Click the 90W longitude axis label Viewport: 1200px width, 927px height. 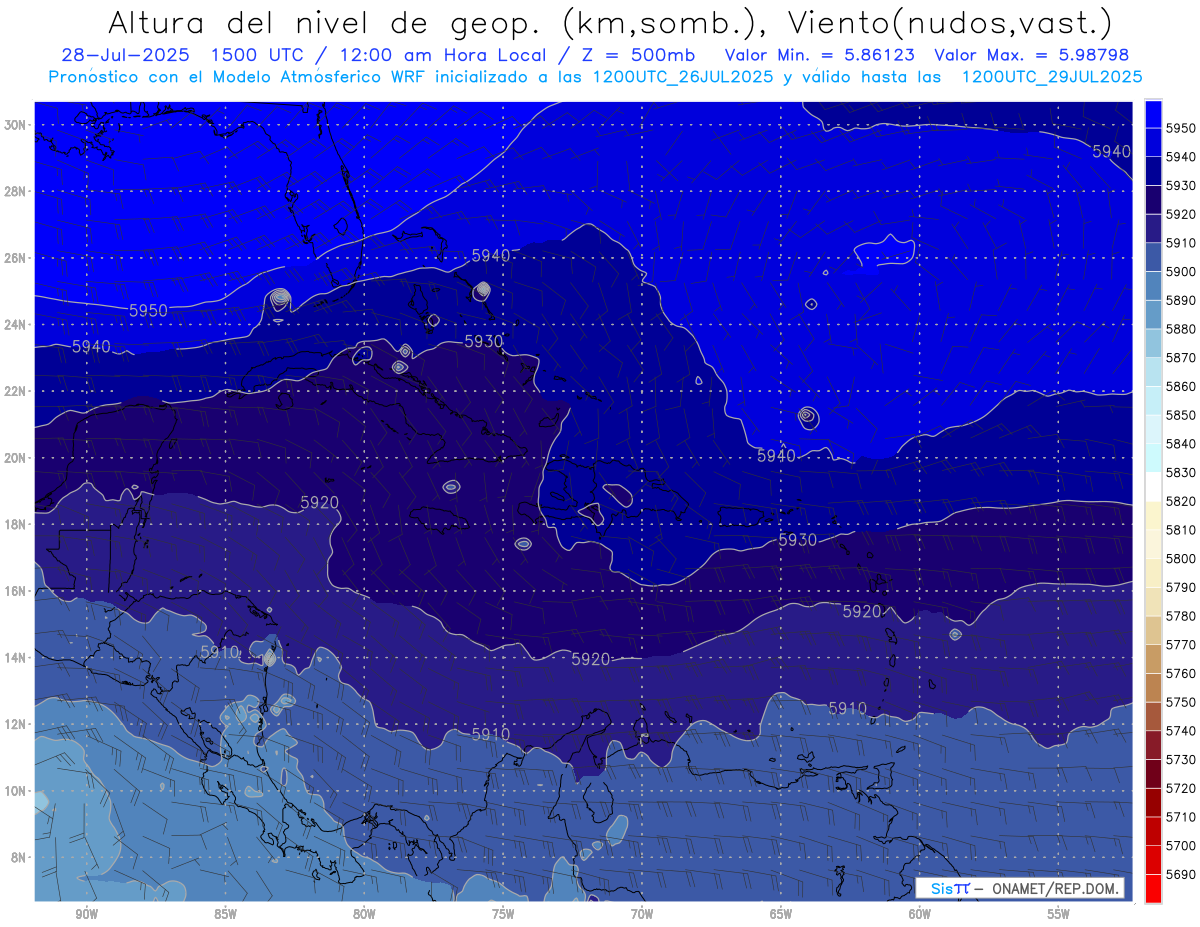tap(86, 914)
